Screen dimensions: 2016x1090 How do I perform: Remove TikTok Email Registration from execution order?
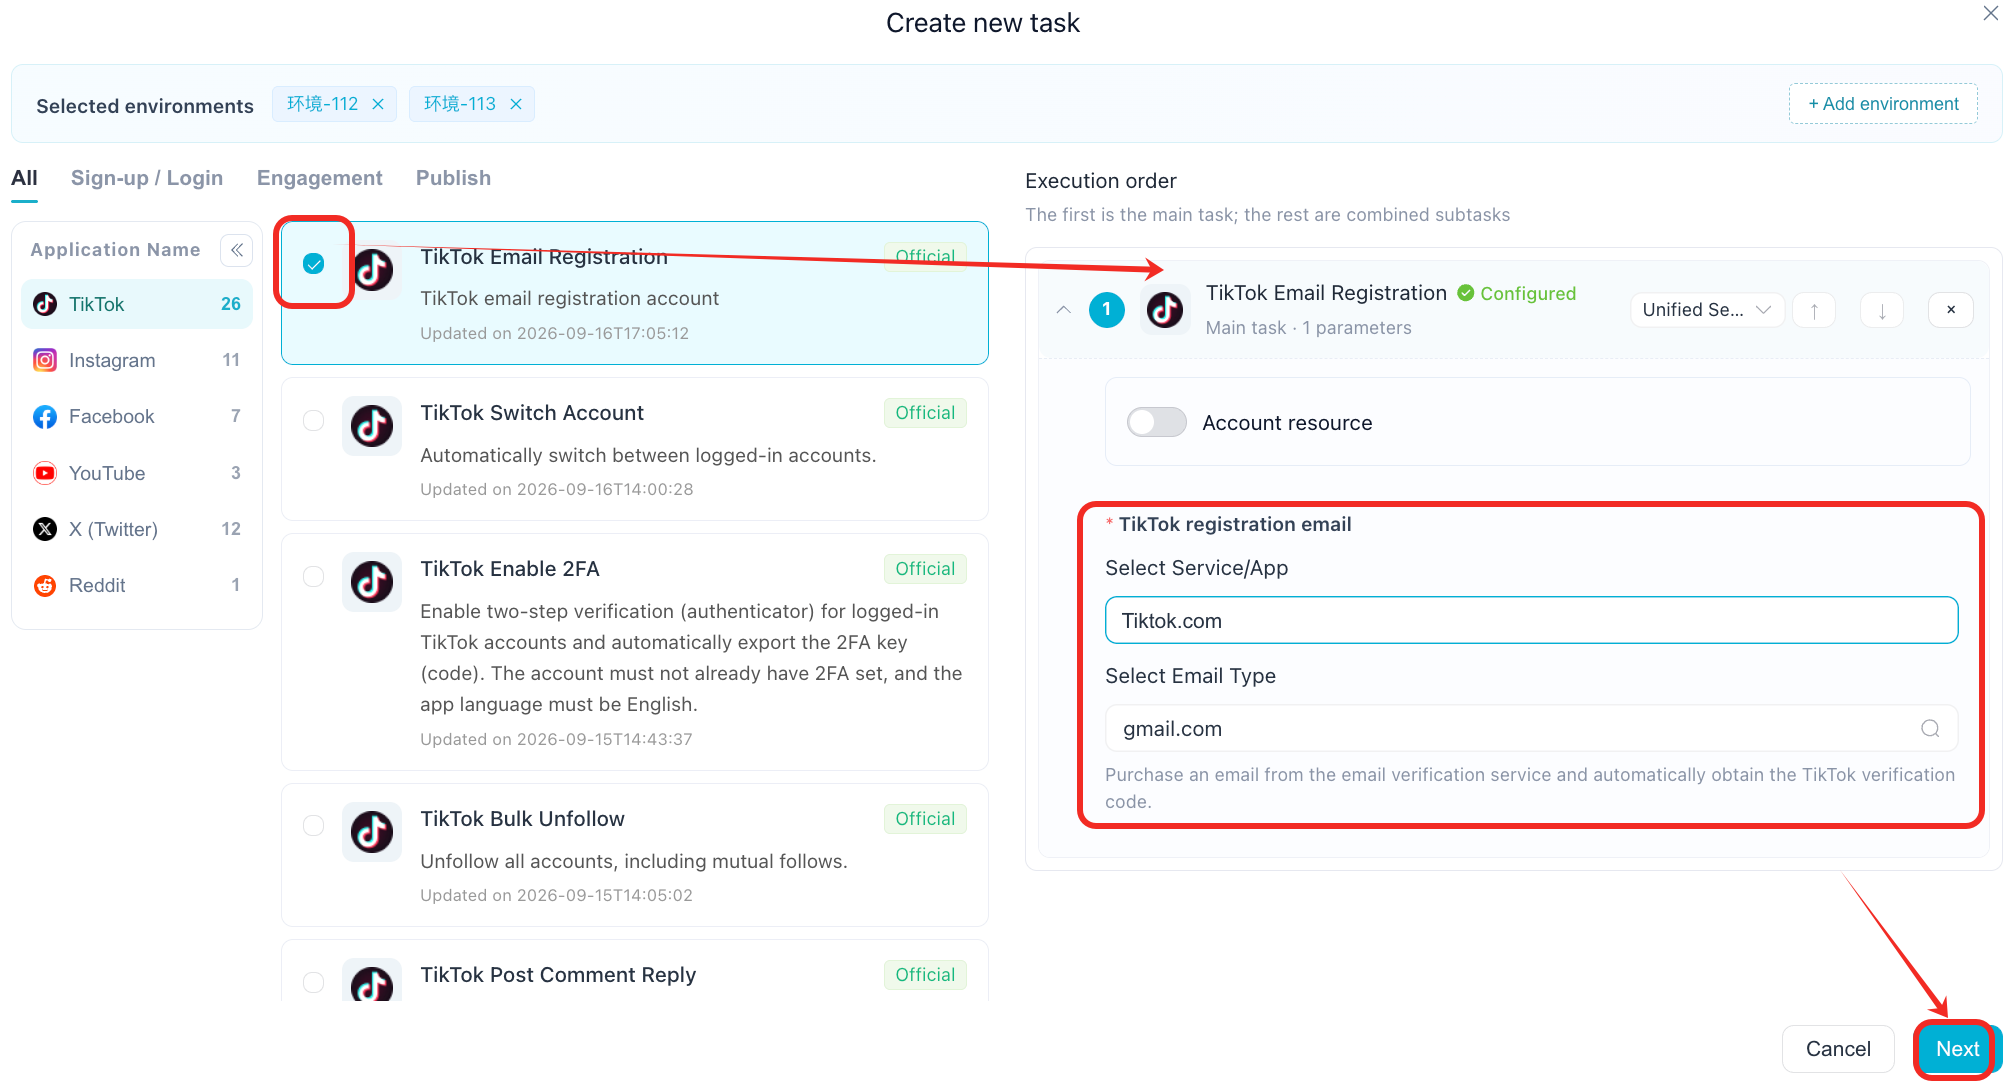1950,310
